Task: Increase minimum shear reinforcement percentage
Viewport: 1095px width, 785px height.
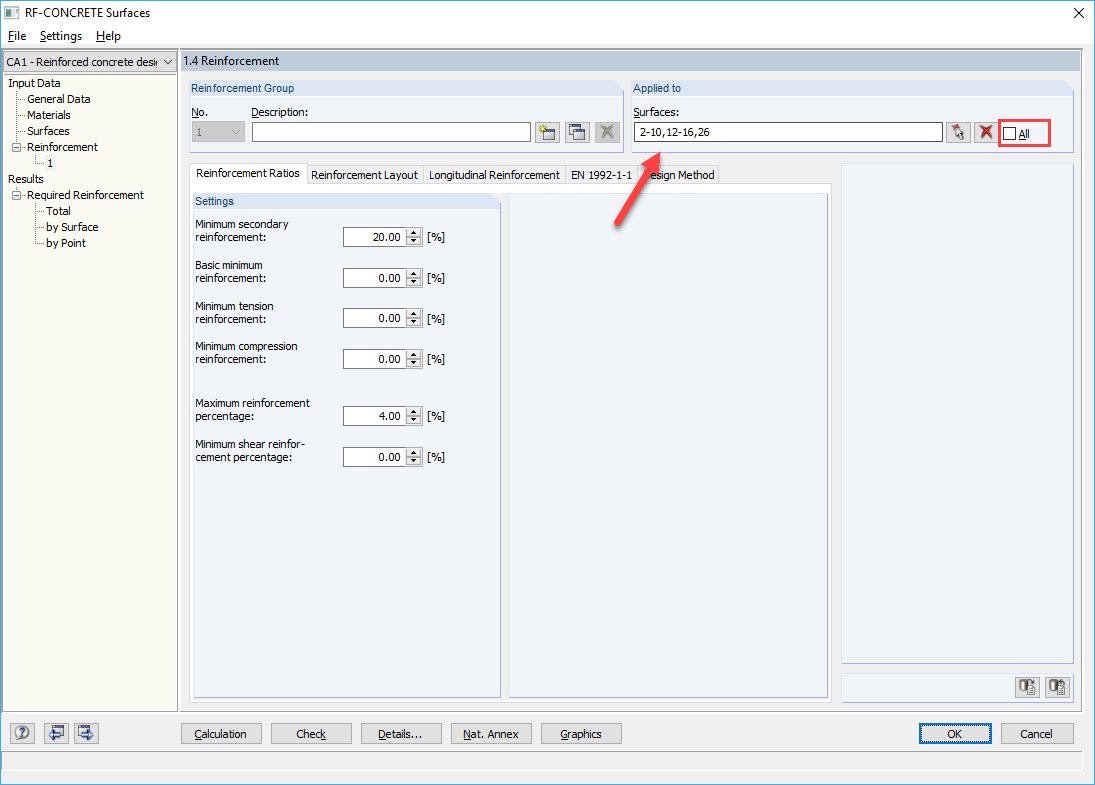Action: (414, 453)
